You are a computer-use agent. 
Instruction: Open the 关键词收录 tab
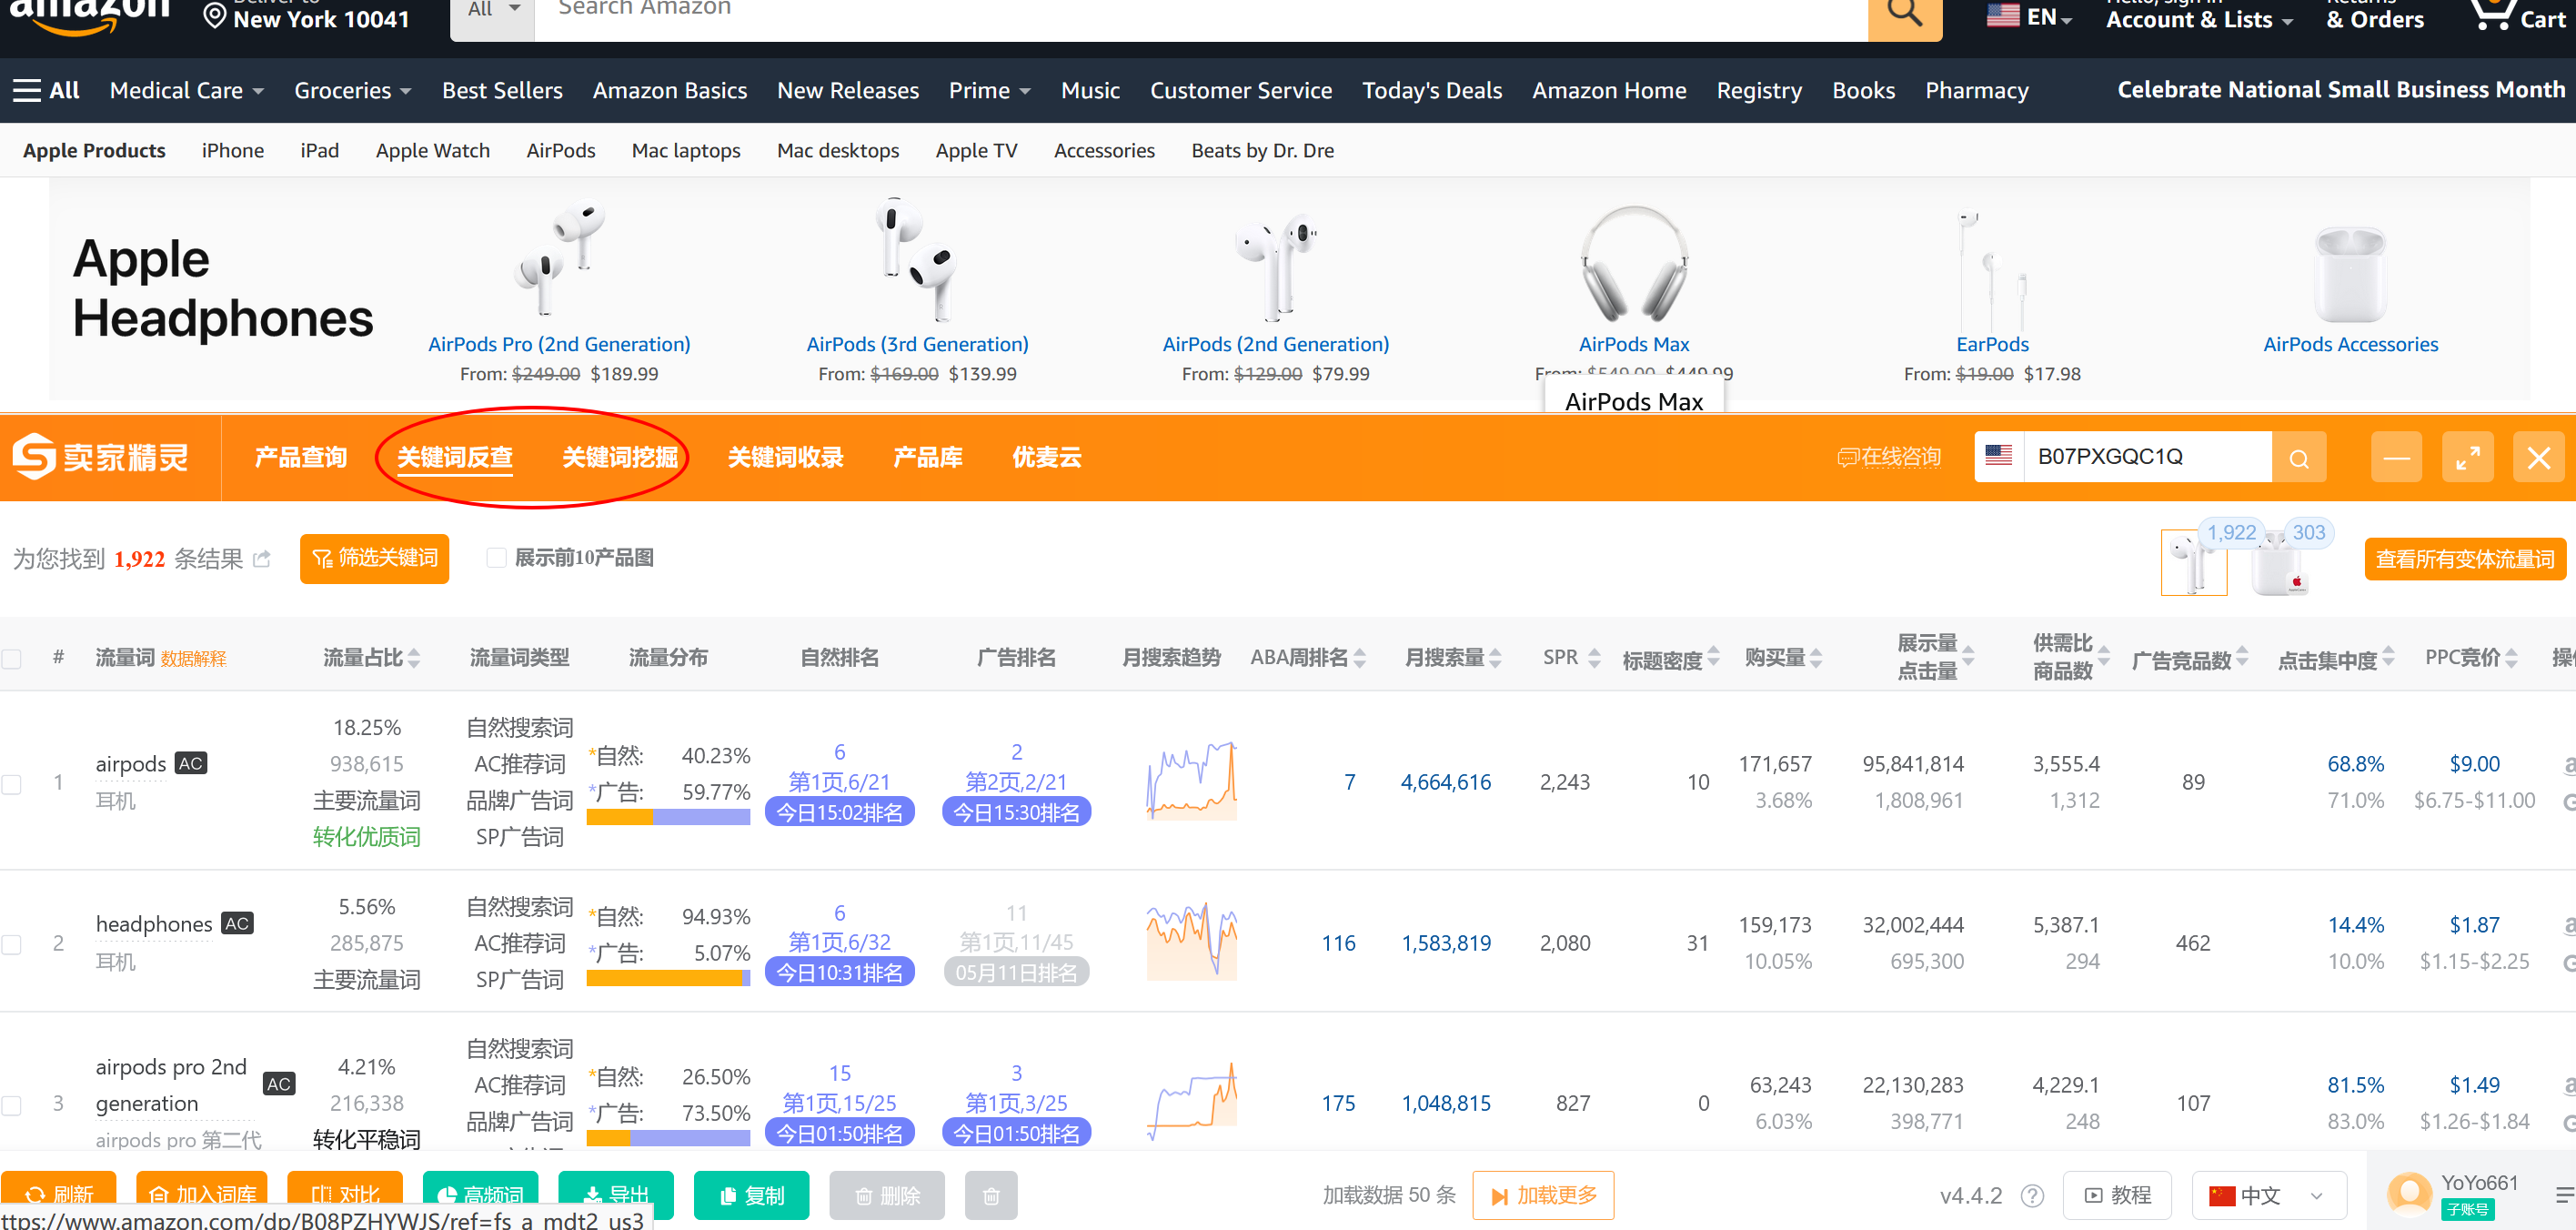point(785,458)
